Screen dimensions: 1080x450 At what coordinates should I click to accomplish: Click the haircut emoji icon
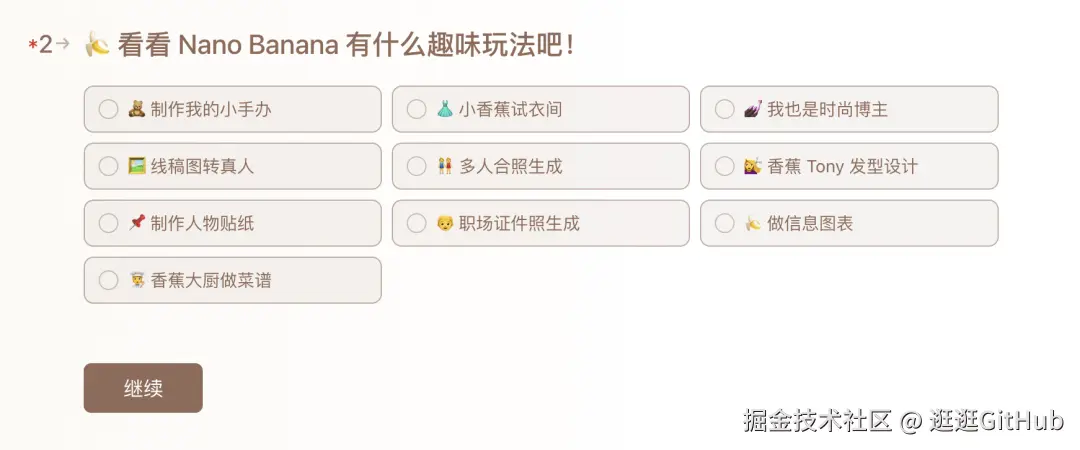tap(753, 167)
